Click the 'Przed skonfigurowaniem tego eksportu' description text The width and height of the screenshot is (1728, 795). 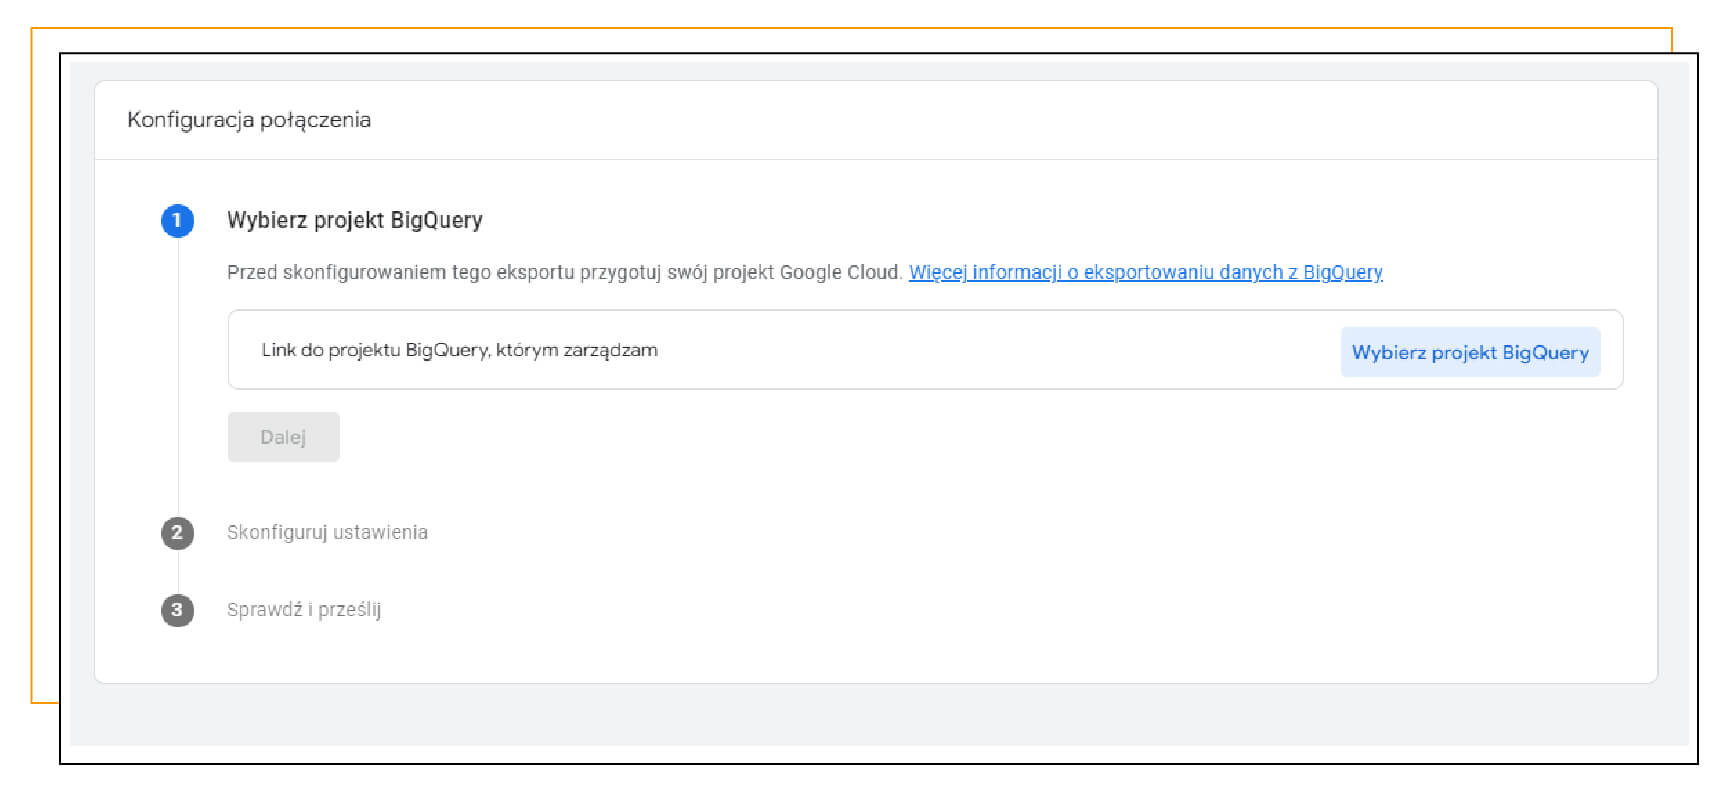[565, 272]
